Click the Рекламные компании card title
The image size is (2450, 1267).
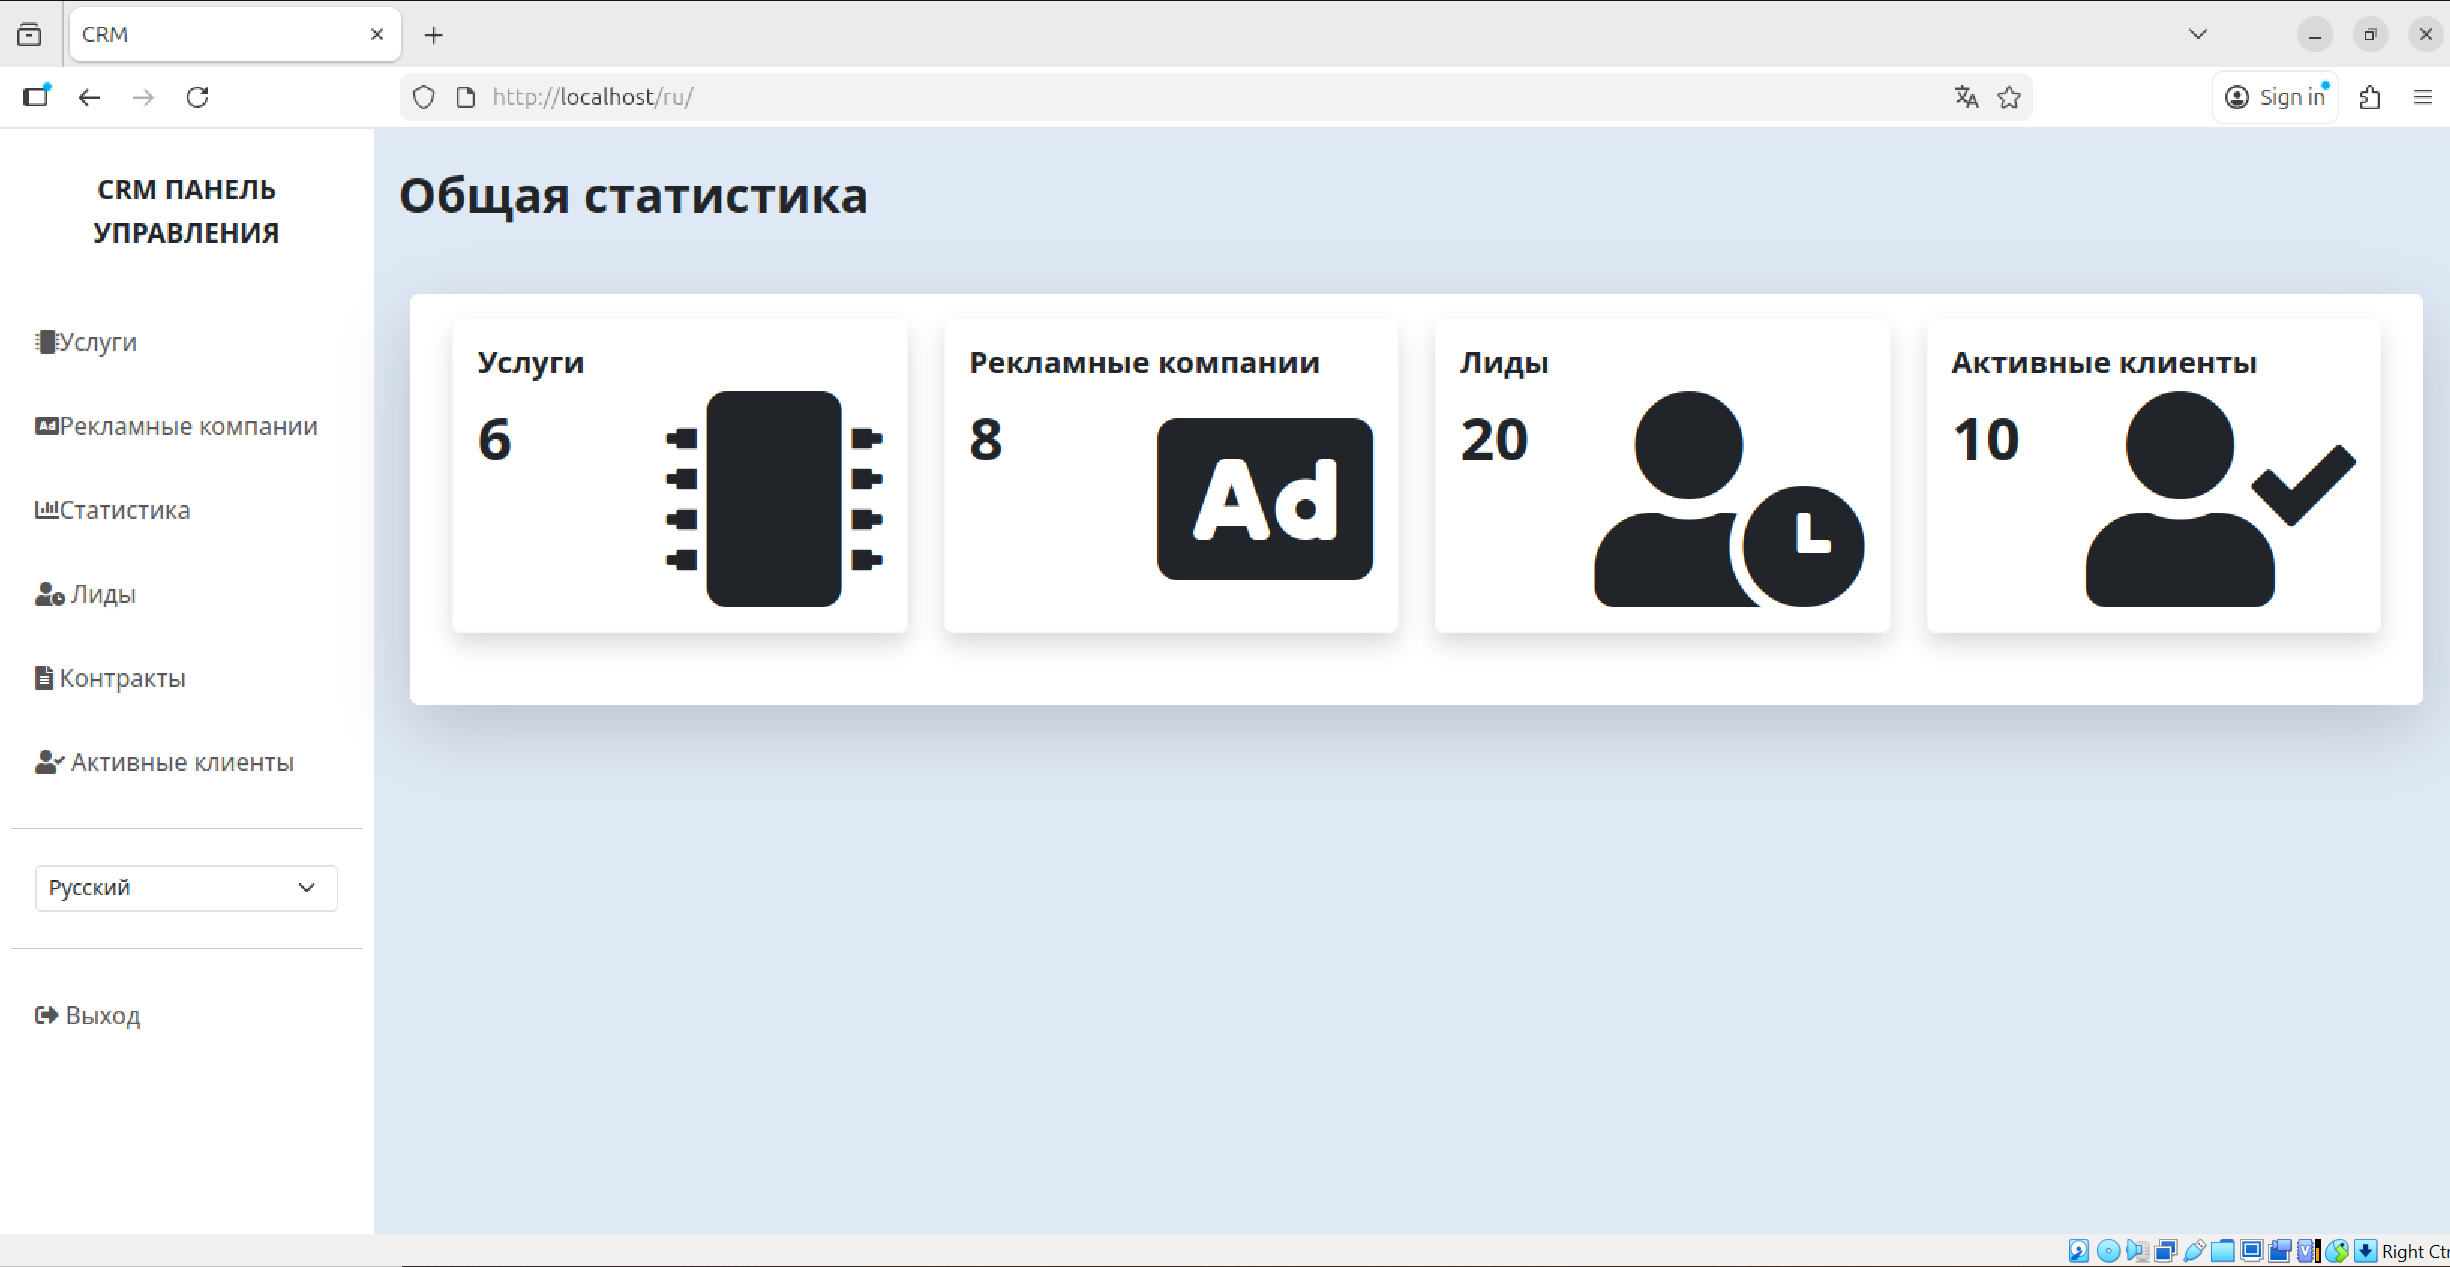coord(1144,362)
